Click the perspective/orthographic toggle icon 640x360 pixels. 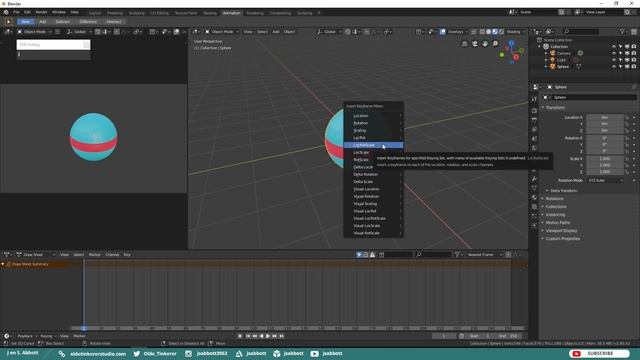click(464, 44)
